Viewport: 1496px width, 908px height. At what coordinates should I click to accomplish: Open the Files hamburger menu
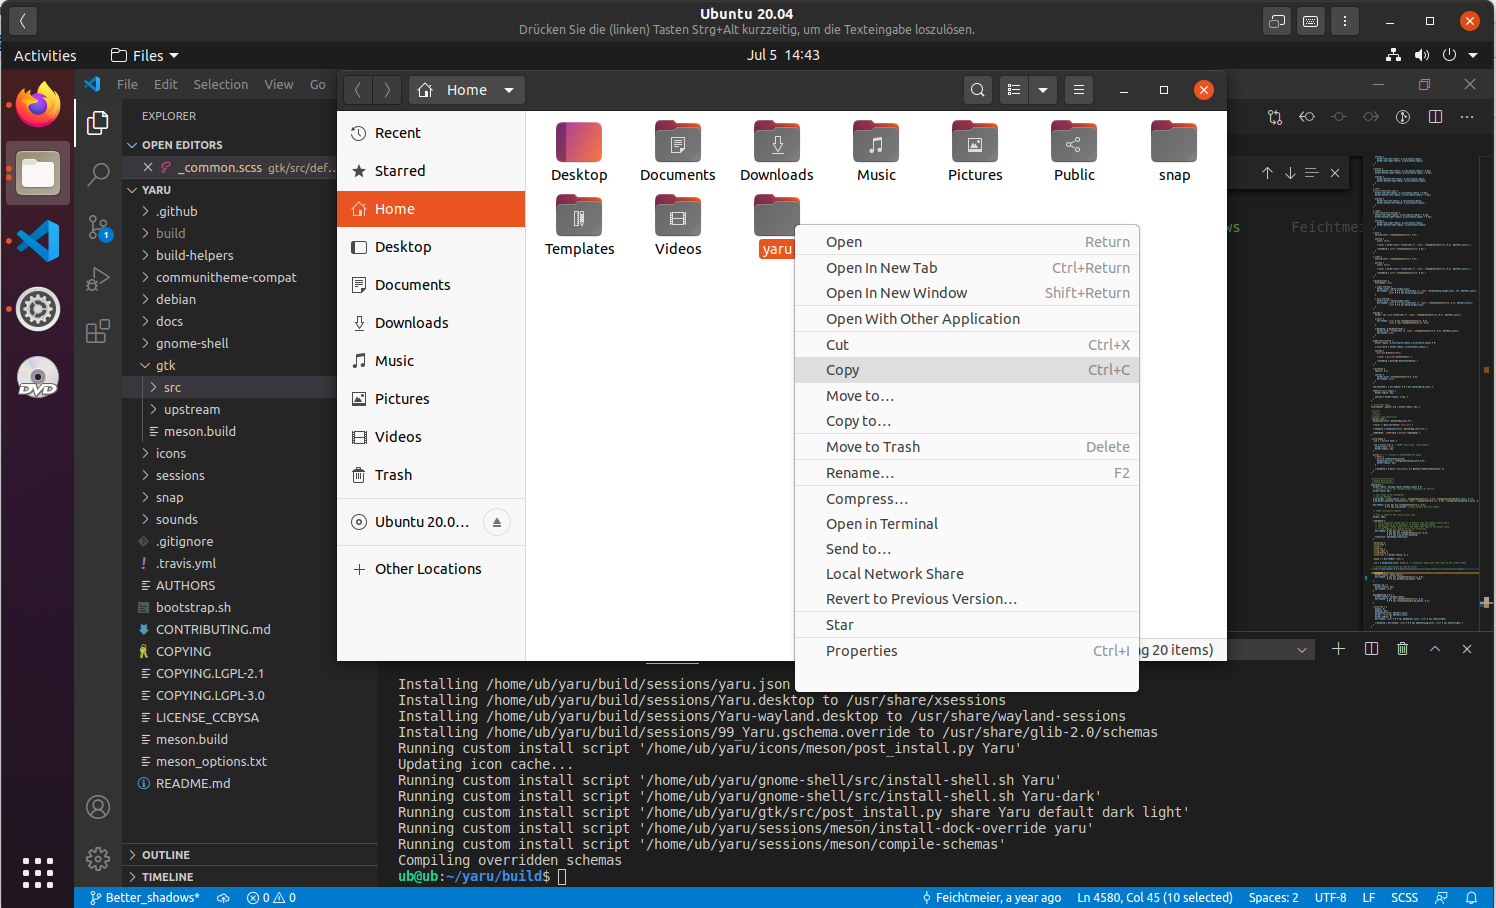point(1079,90)
